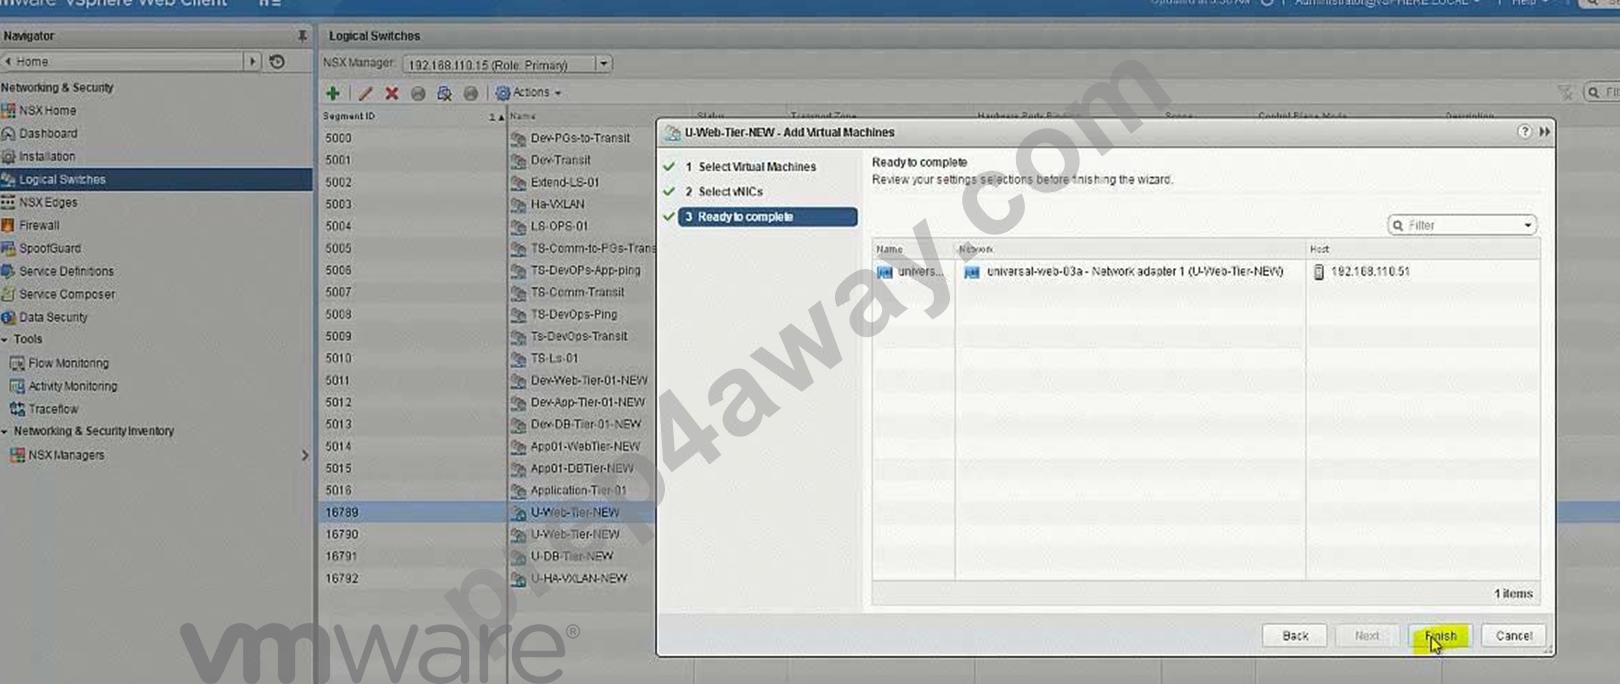The width and height of the screenshot is (1620, 684).
Task: Select the U-DB-Tier-NEW switch row
Action: point(571,557)
